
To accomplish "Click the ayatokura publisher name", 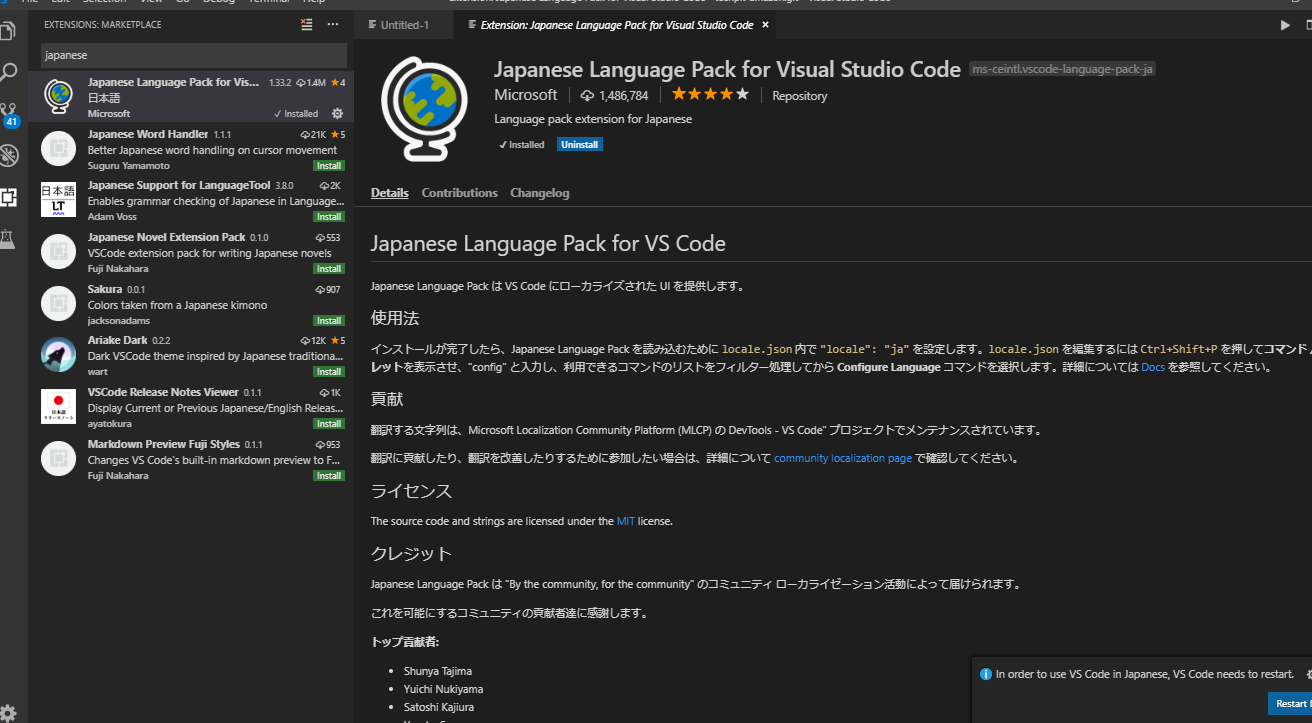I will 109,424.
